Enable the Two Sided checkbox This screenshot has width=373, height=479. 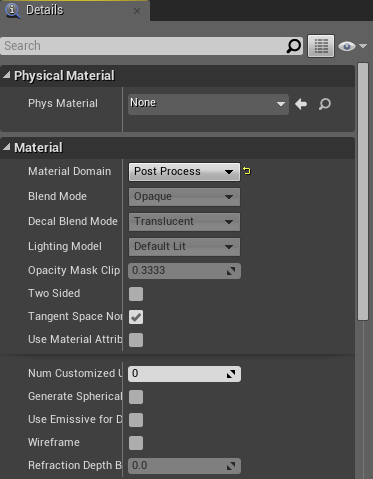pos(136,294)
